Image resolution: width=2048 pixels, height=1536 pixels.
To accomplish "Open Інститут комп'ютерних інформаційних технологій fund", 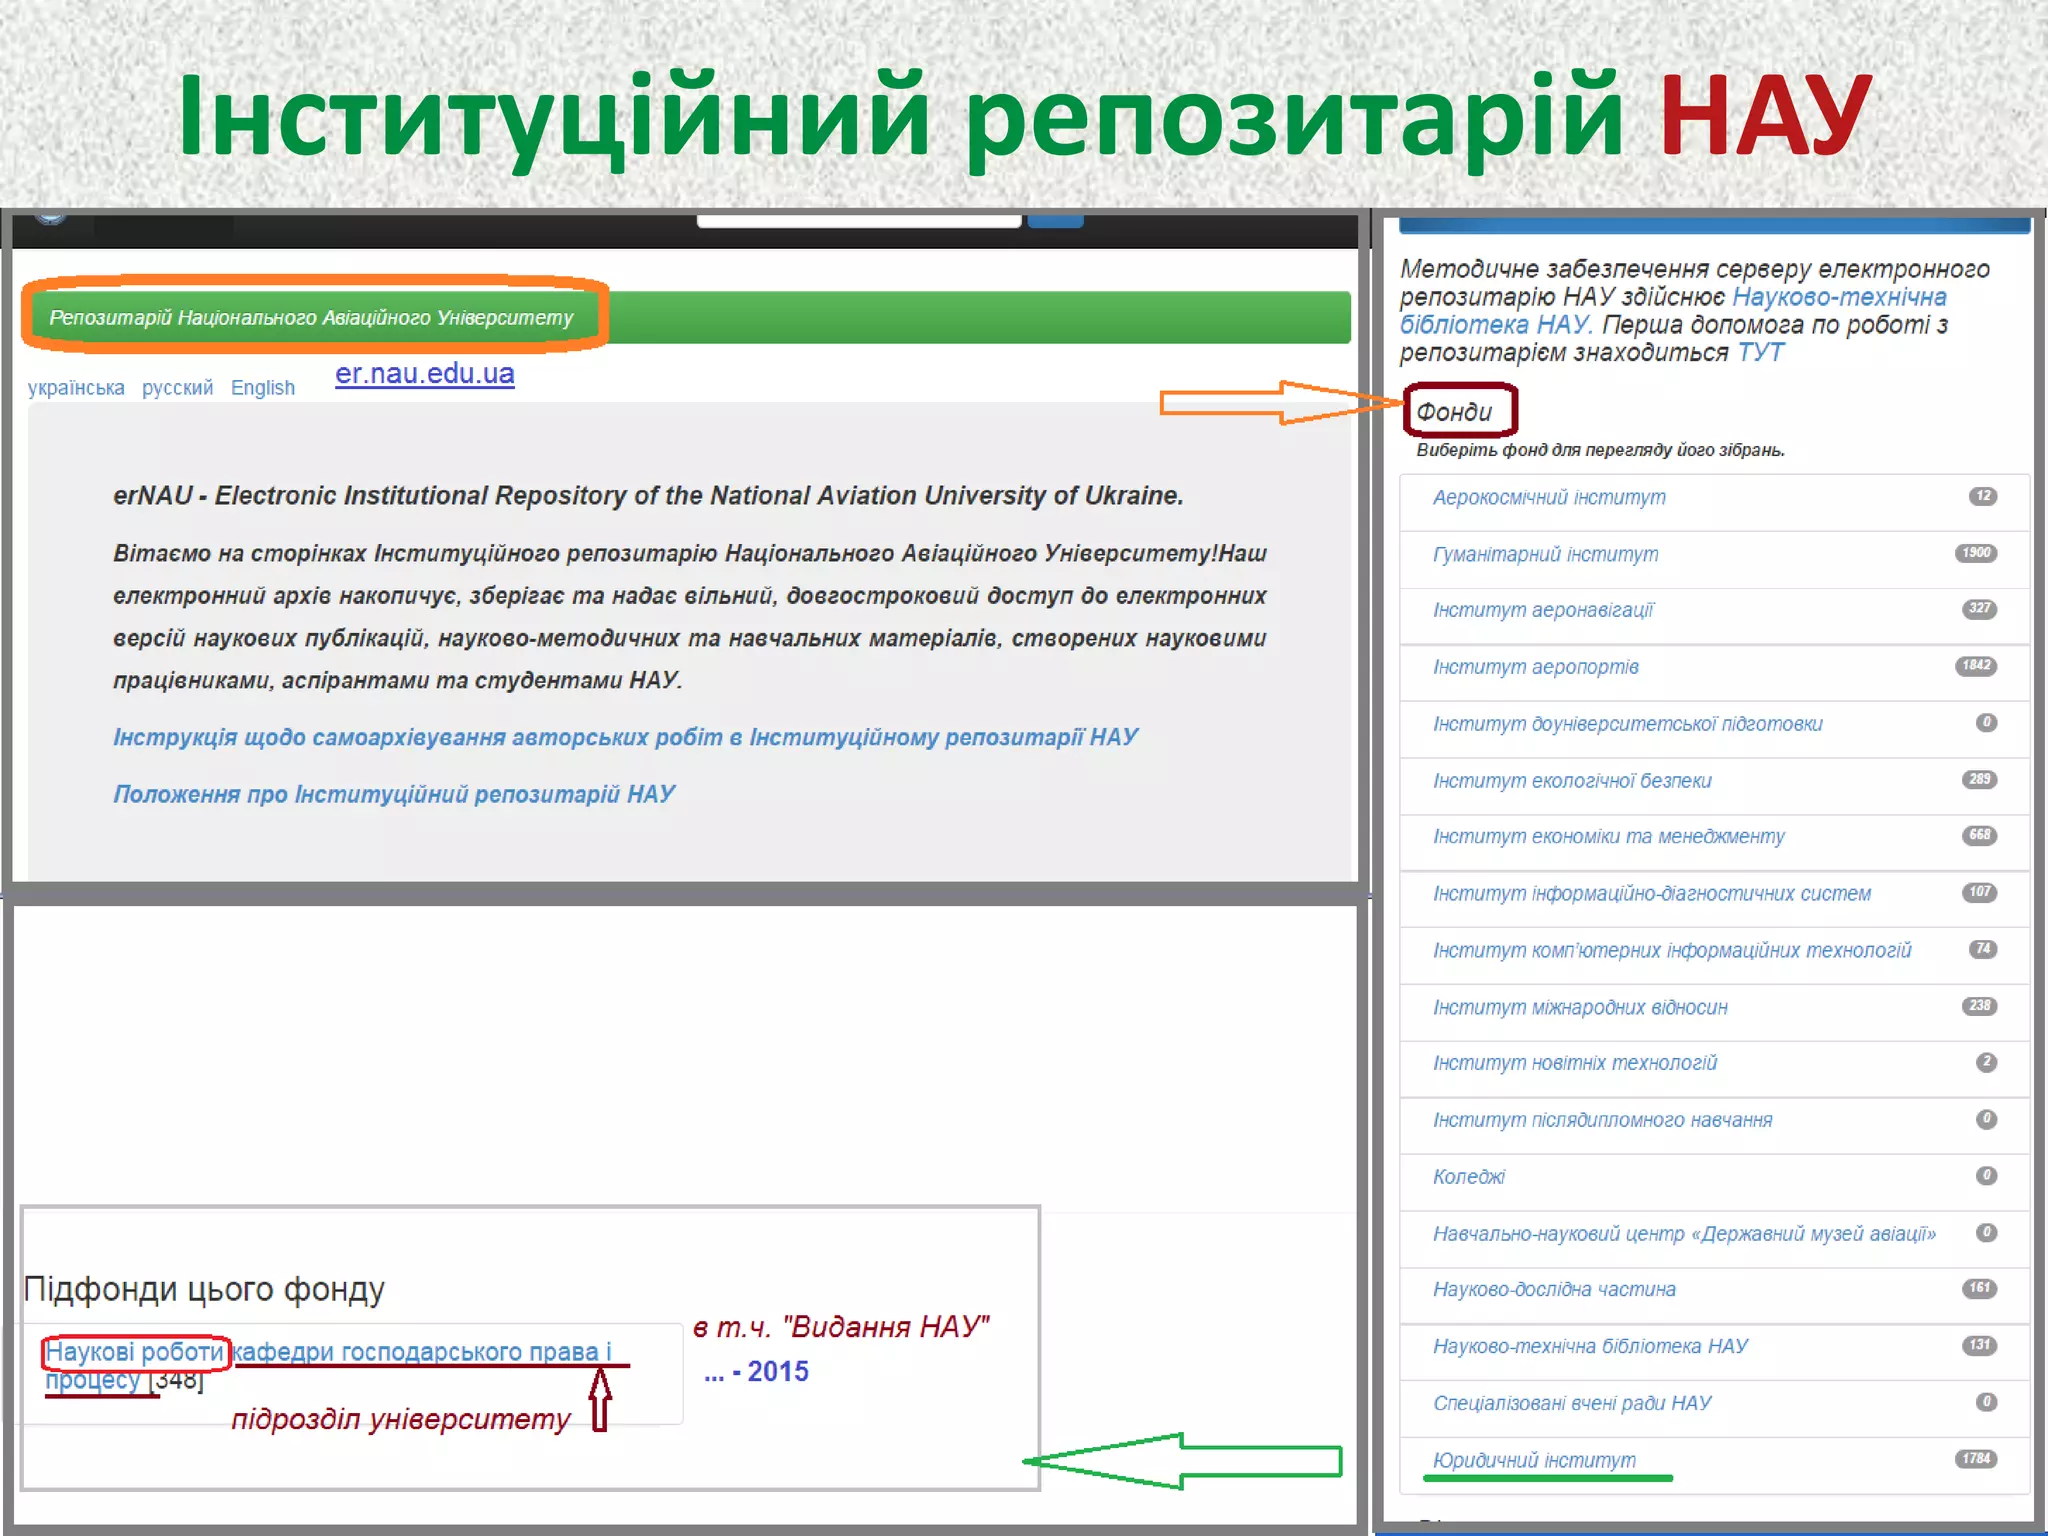I will coord(1671,950).
